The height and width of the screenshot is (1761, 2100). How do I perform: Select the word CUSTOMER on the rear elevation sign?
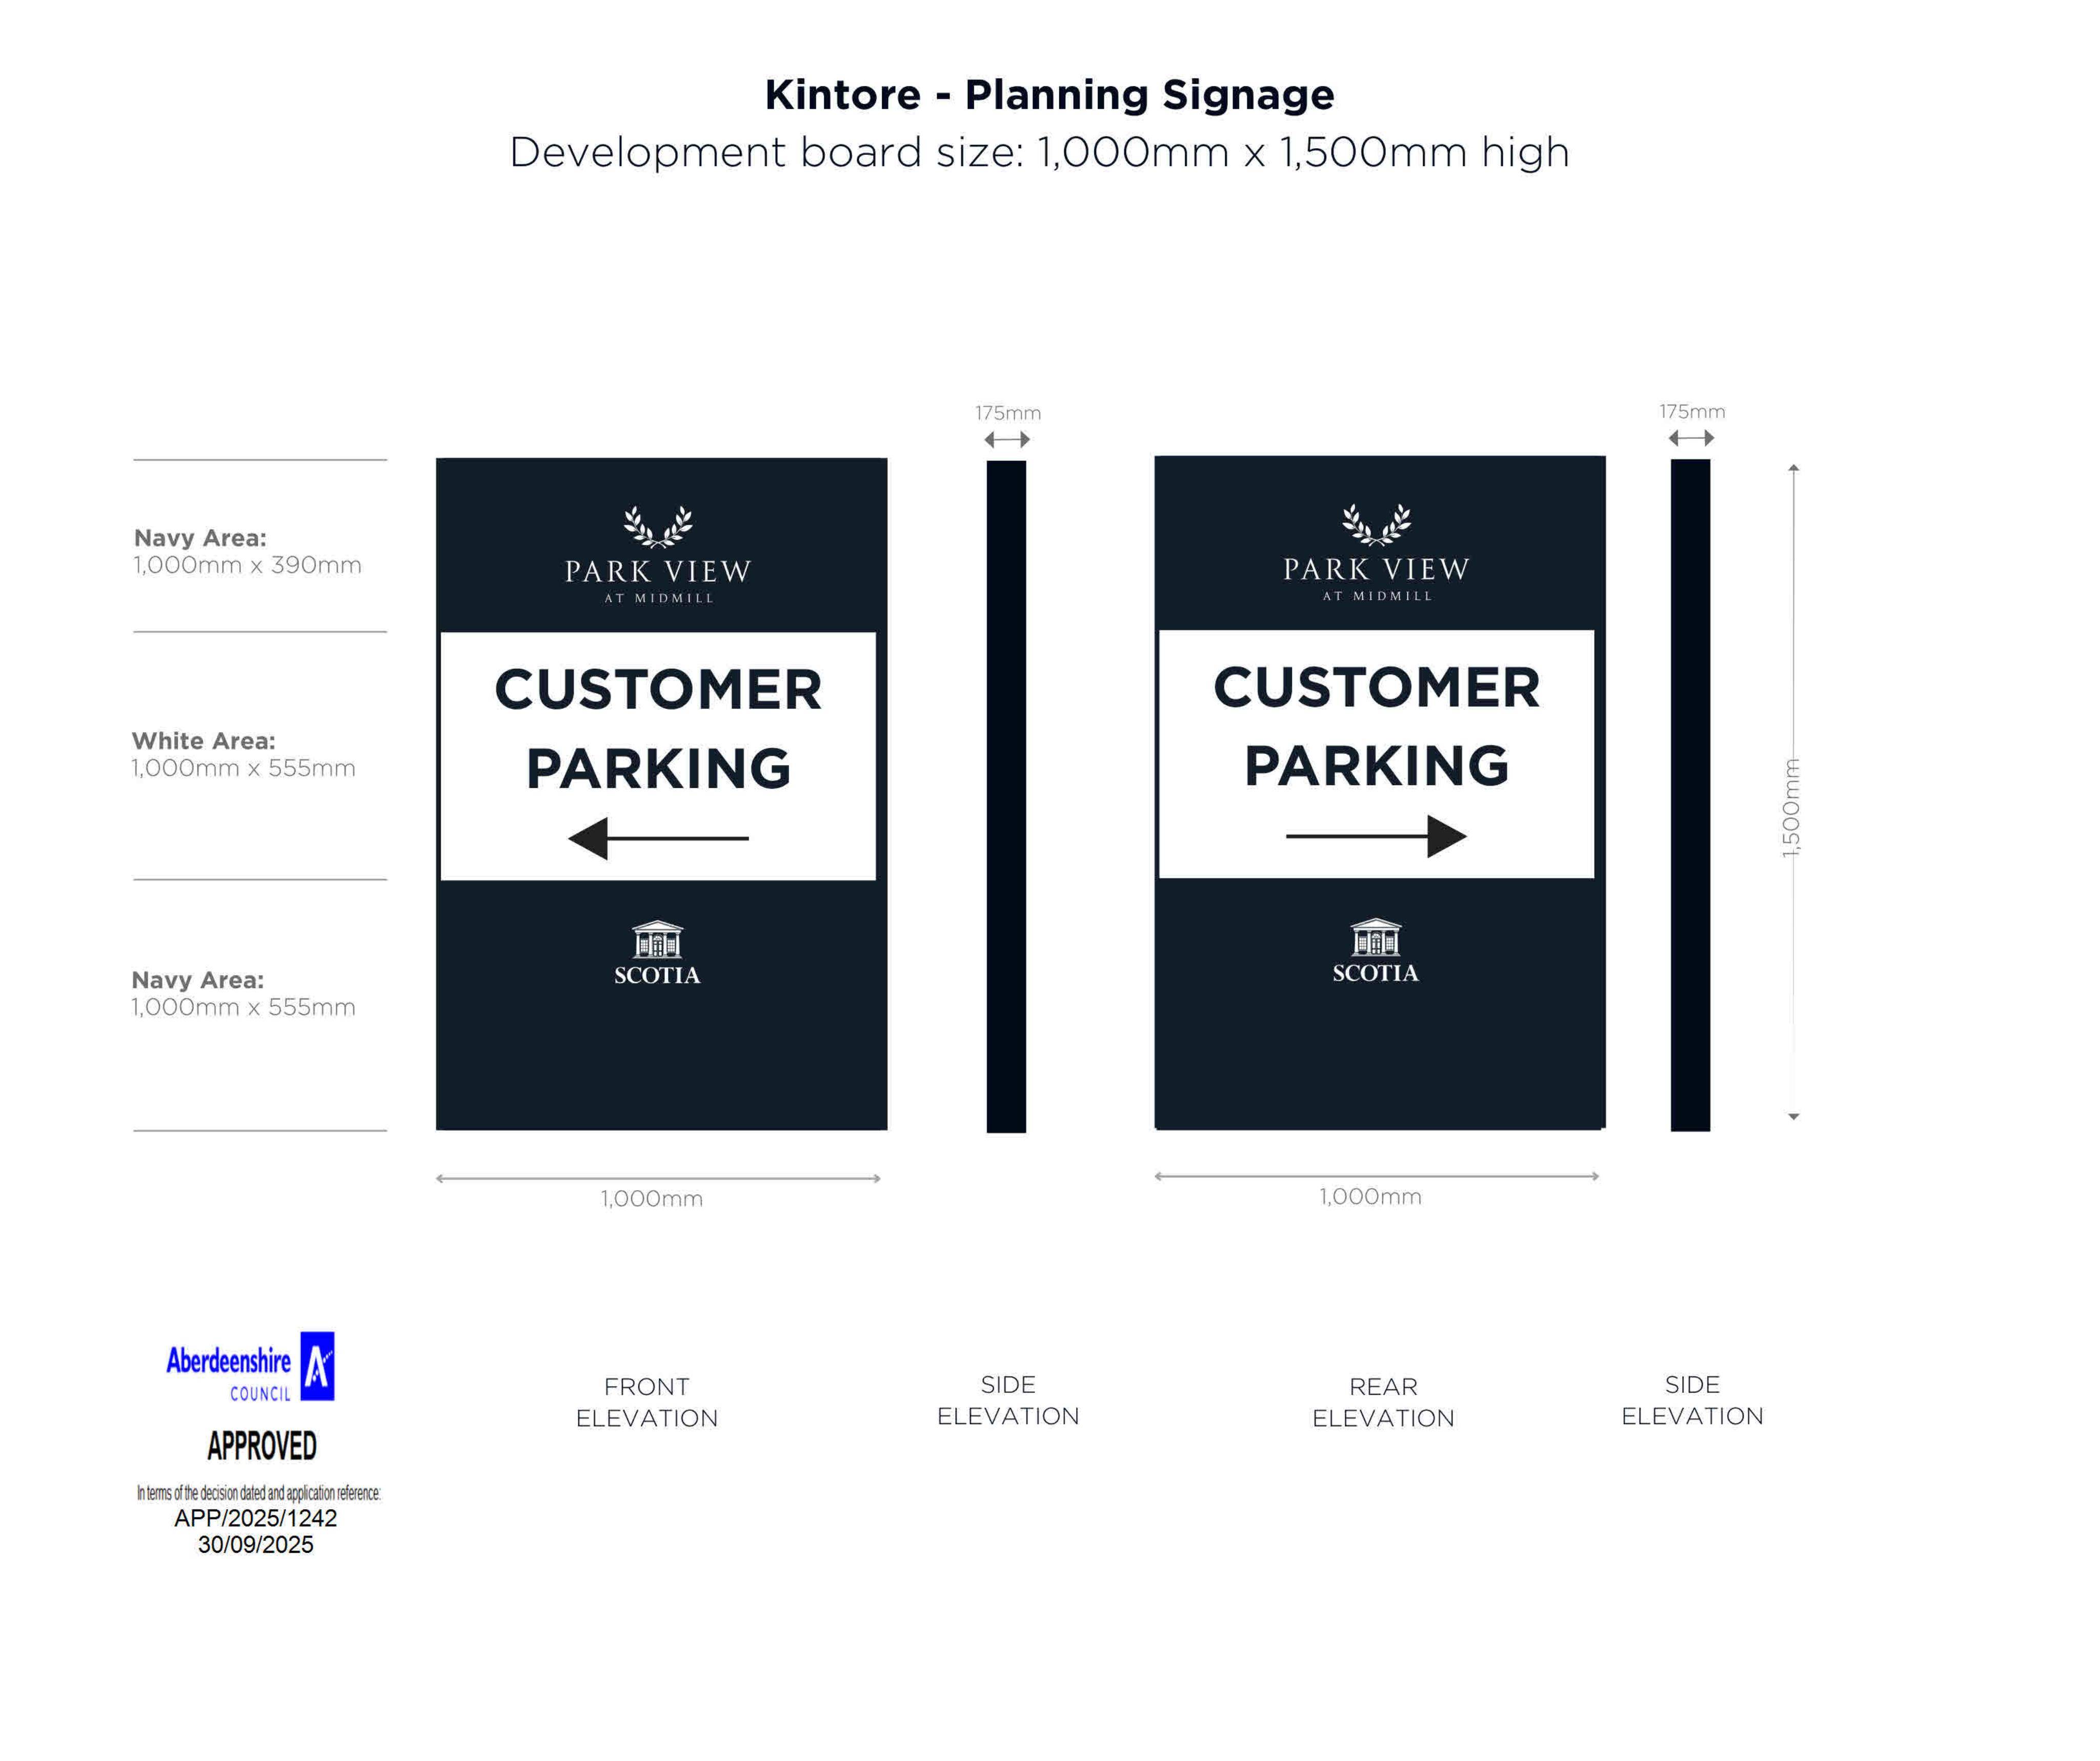click(1376, 688)
